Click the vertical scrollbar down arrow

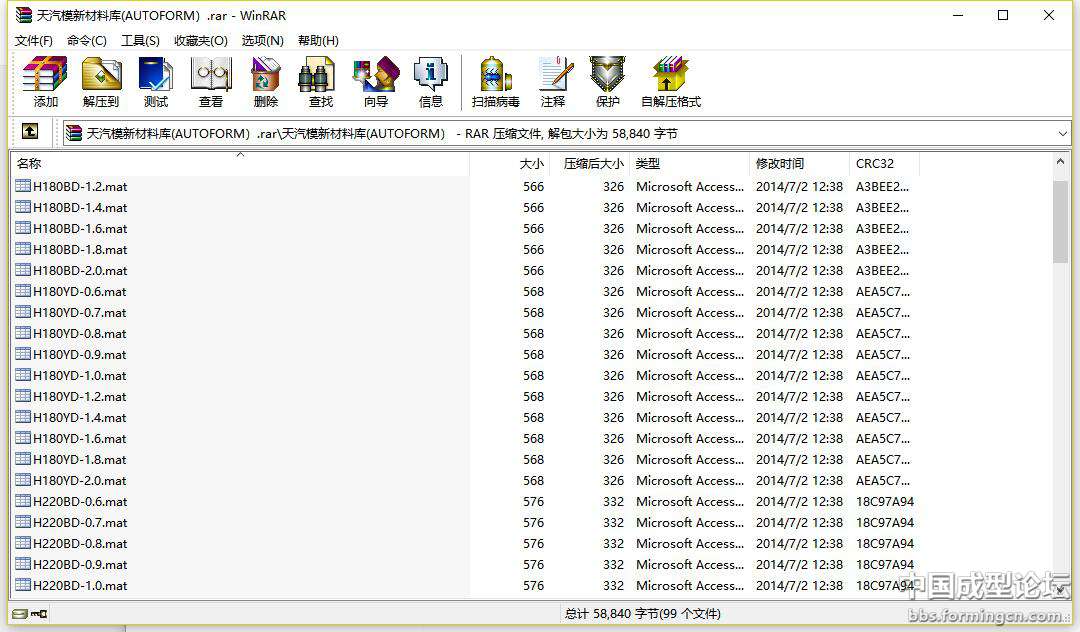1061,590
